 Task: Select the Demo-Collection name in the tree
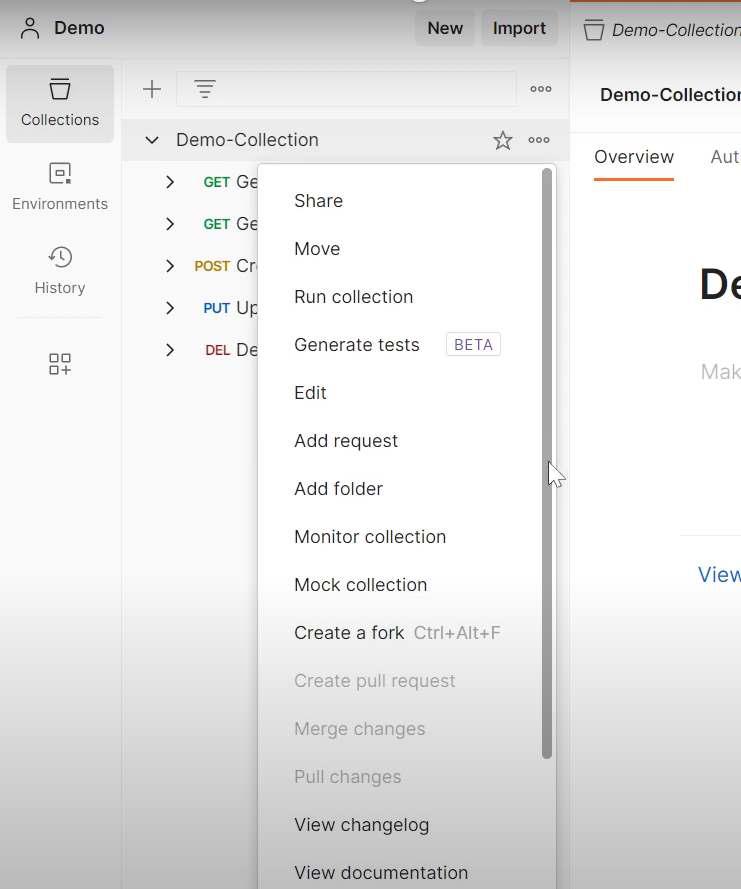click(x=247, y=140)
